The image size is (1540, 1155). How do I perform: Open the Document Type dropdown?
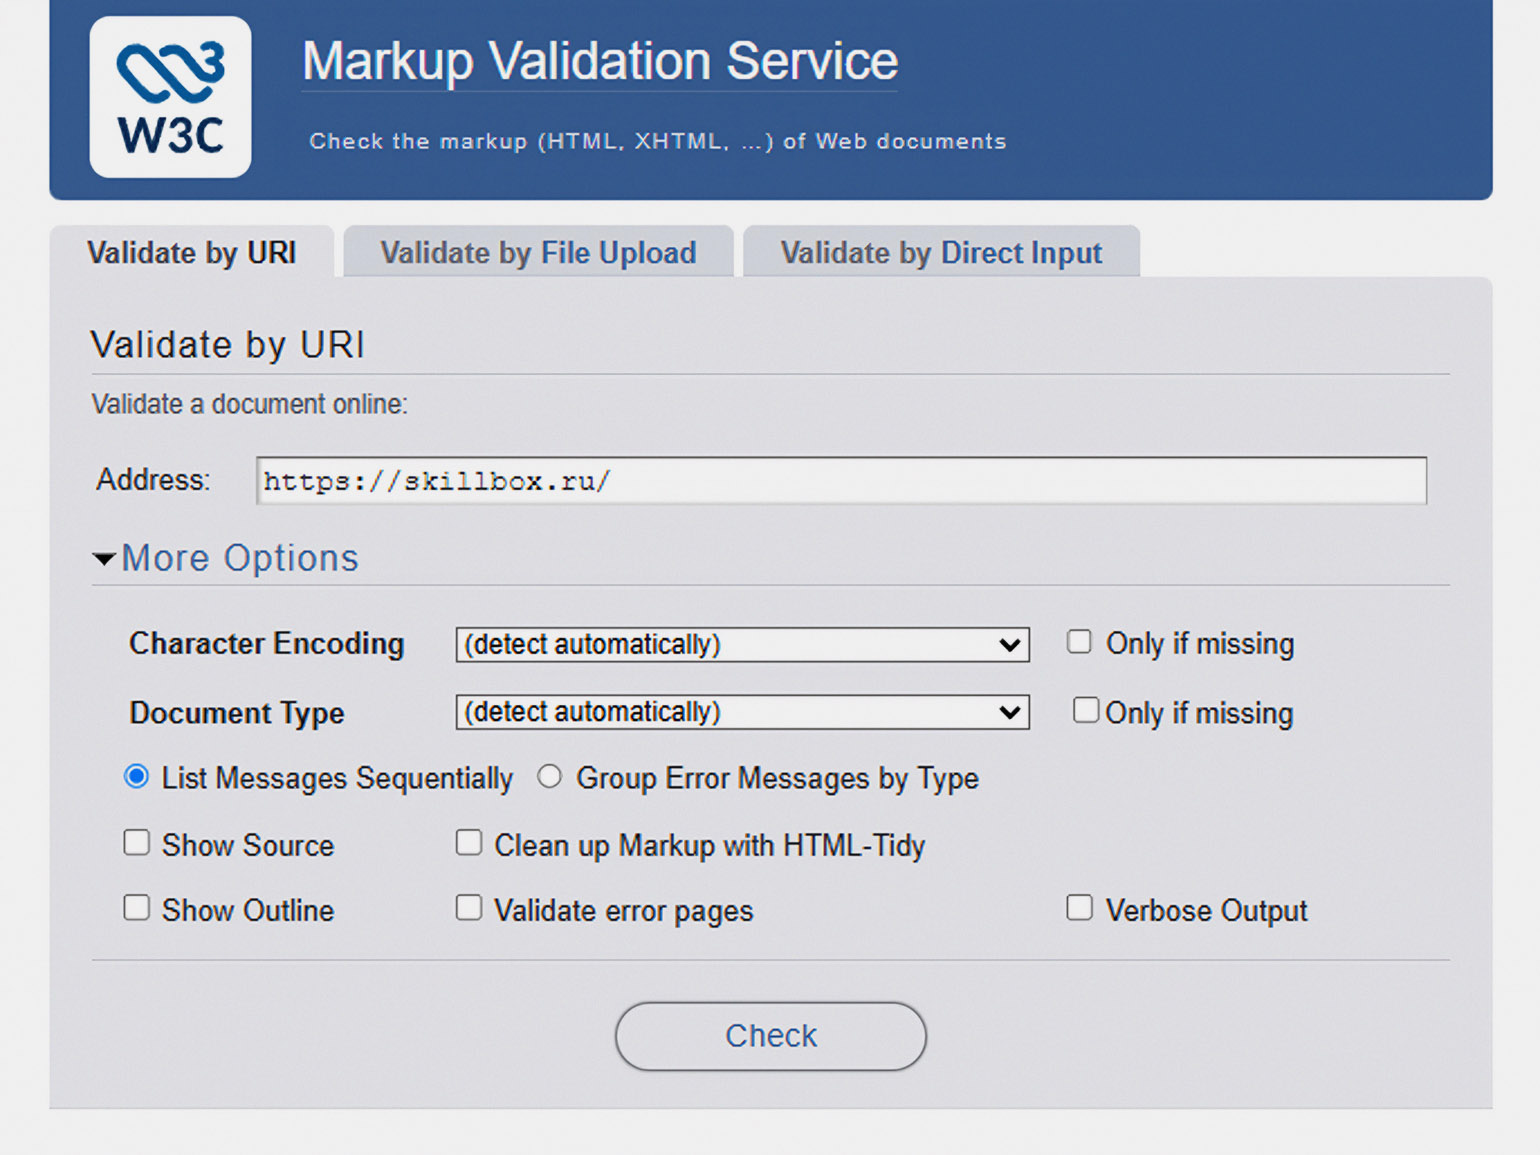pyautogui.click(x=742, y=713)
